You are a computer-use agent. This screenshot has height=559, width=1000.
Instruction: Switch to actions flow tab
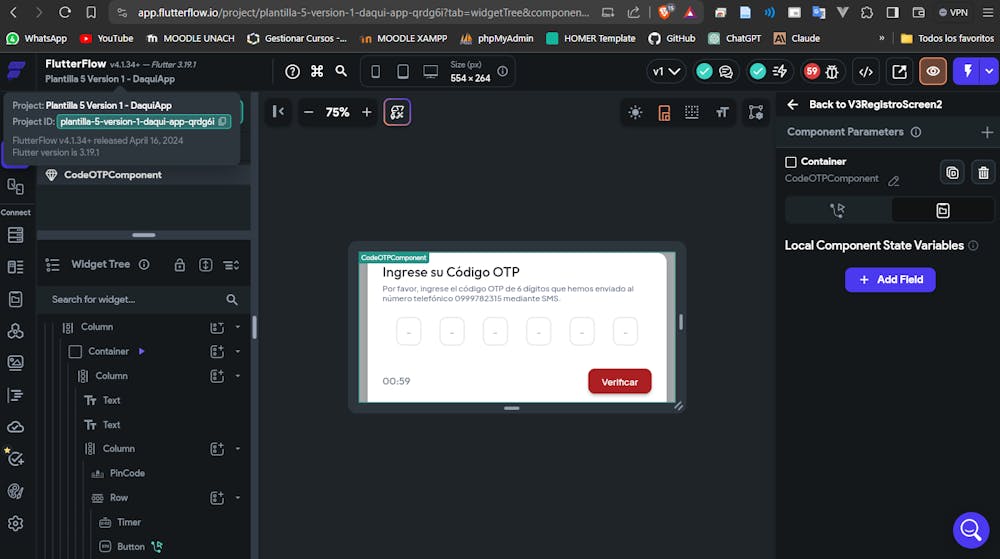click(x=837, y=210)
